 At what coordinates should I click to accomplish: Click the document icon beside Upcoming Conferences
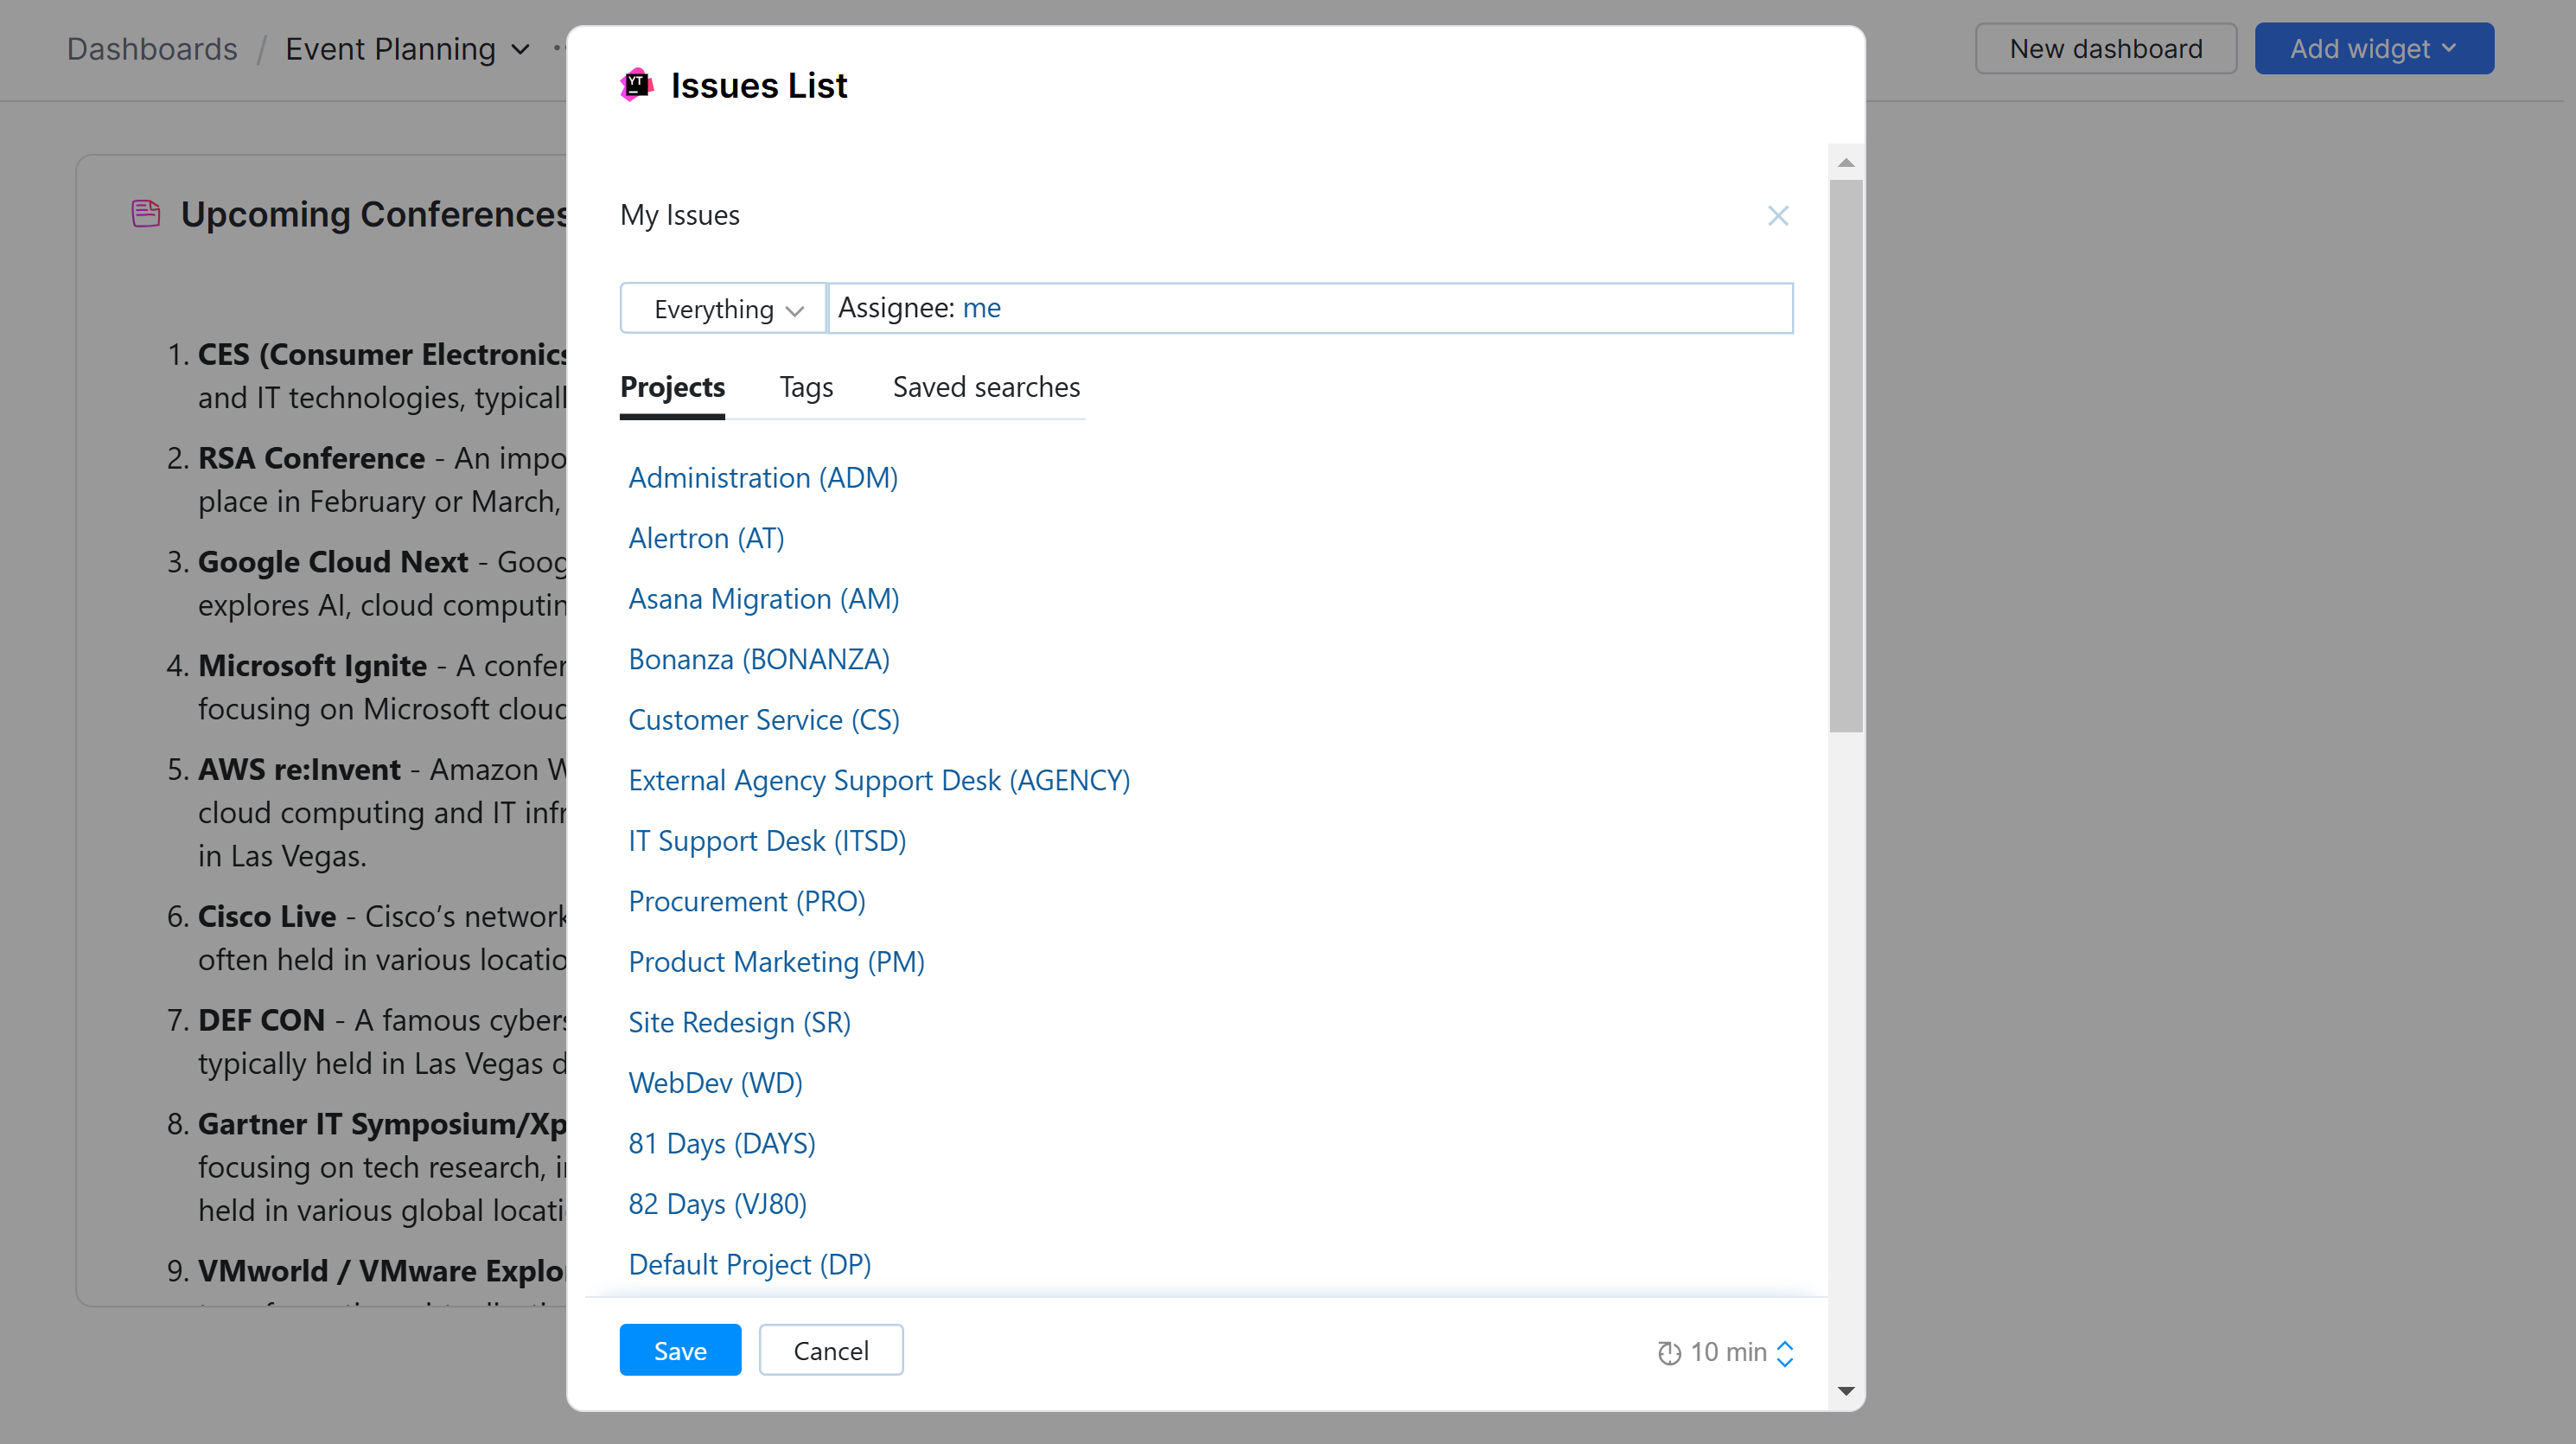(x=145, y=212)
